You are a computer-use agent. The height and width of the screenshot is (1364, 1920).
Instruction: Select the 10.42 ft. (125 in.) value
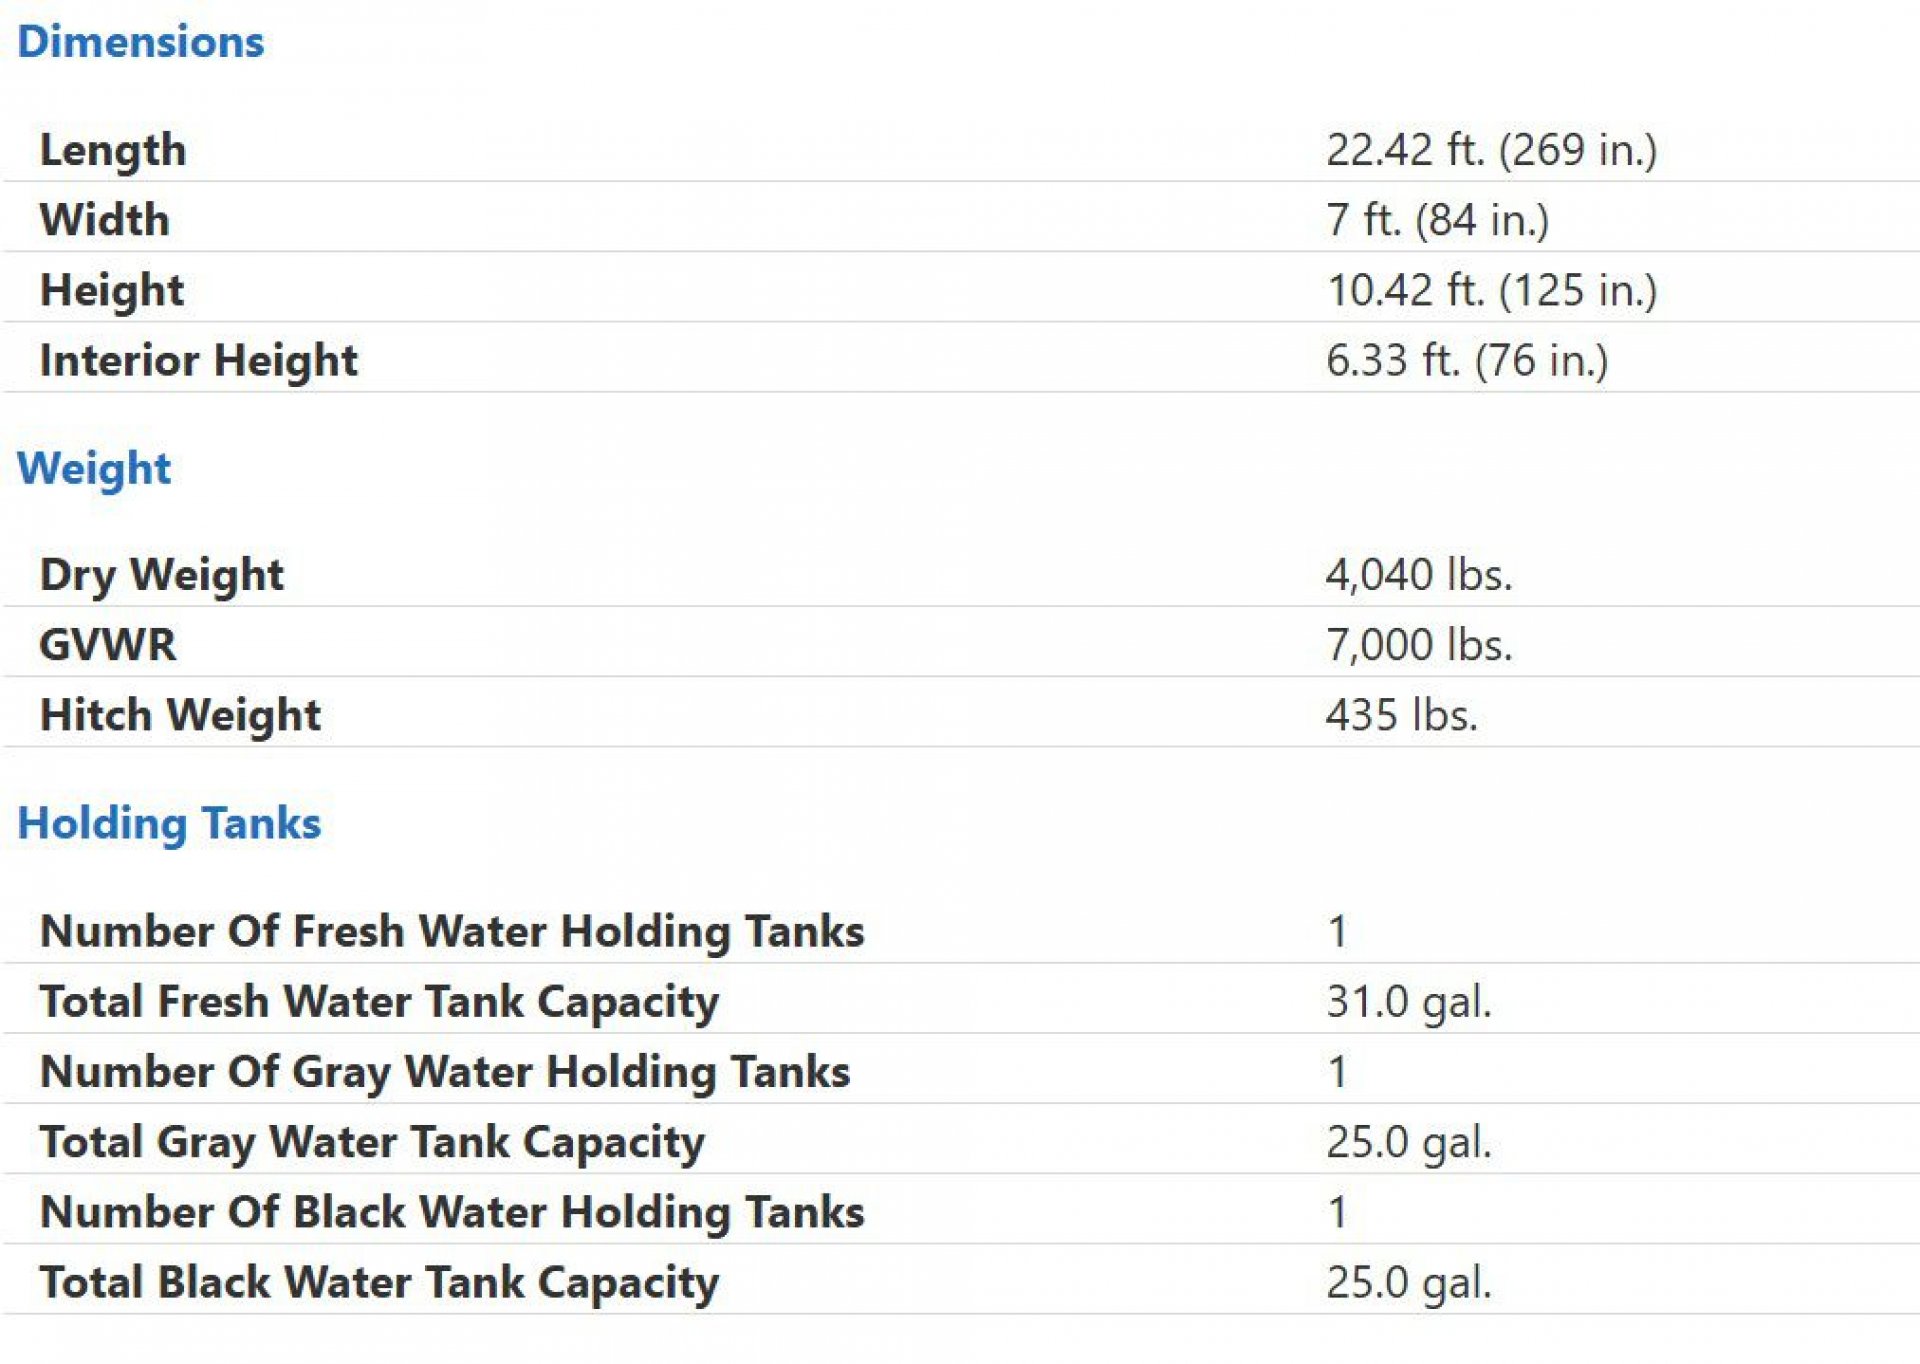1491,291
